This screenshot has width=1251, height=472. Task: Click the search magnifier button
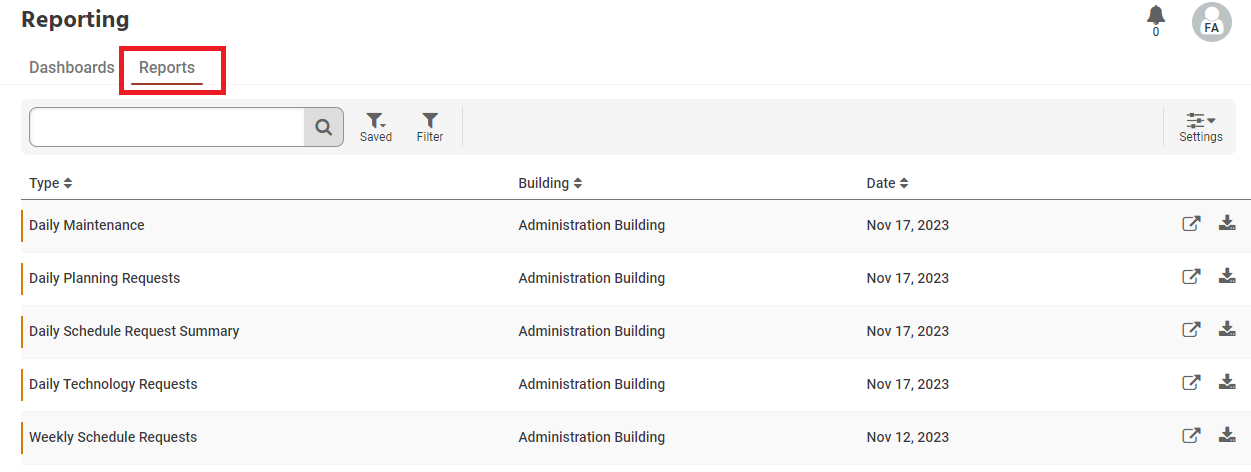point(323,127)
